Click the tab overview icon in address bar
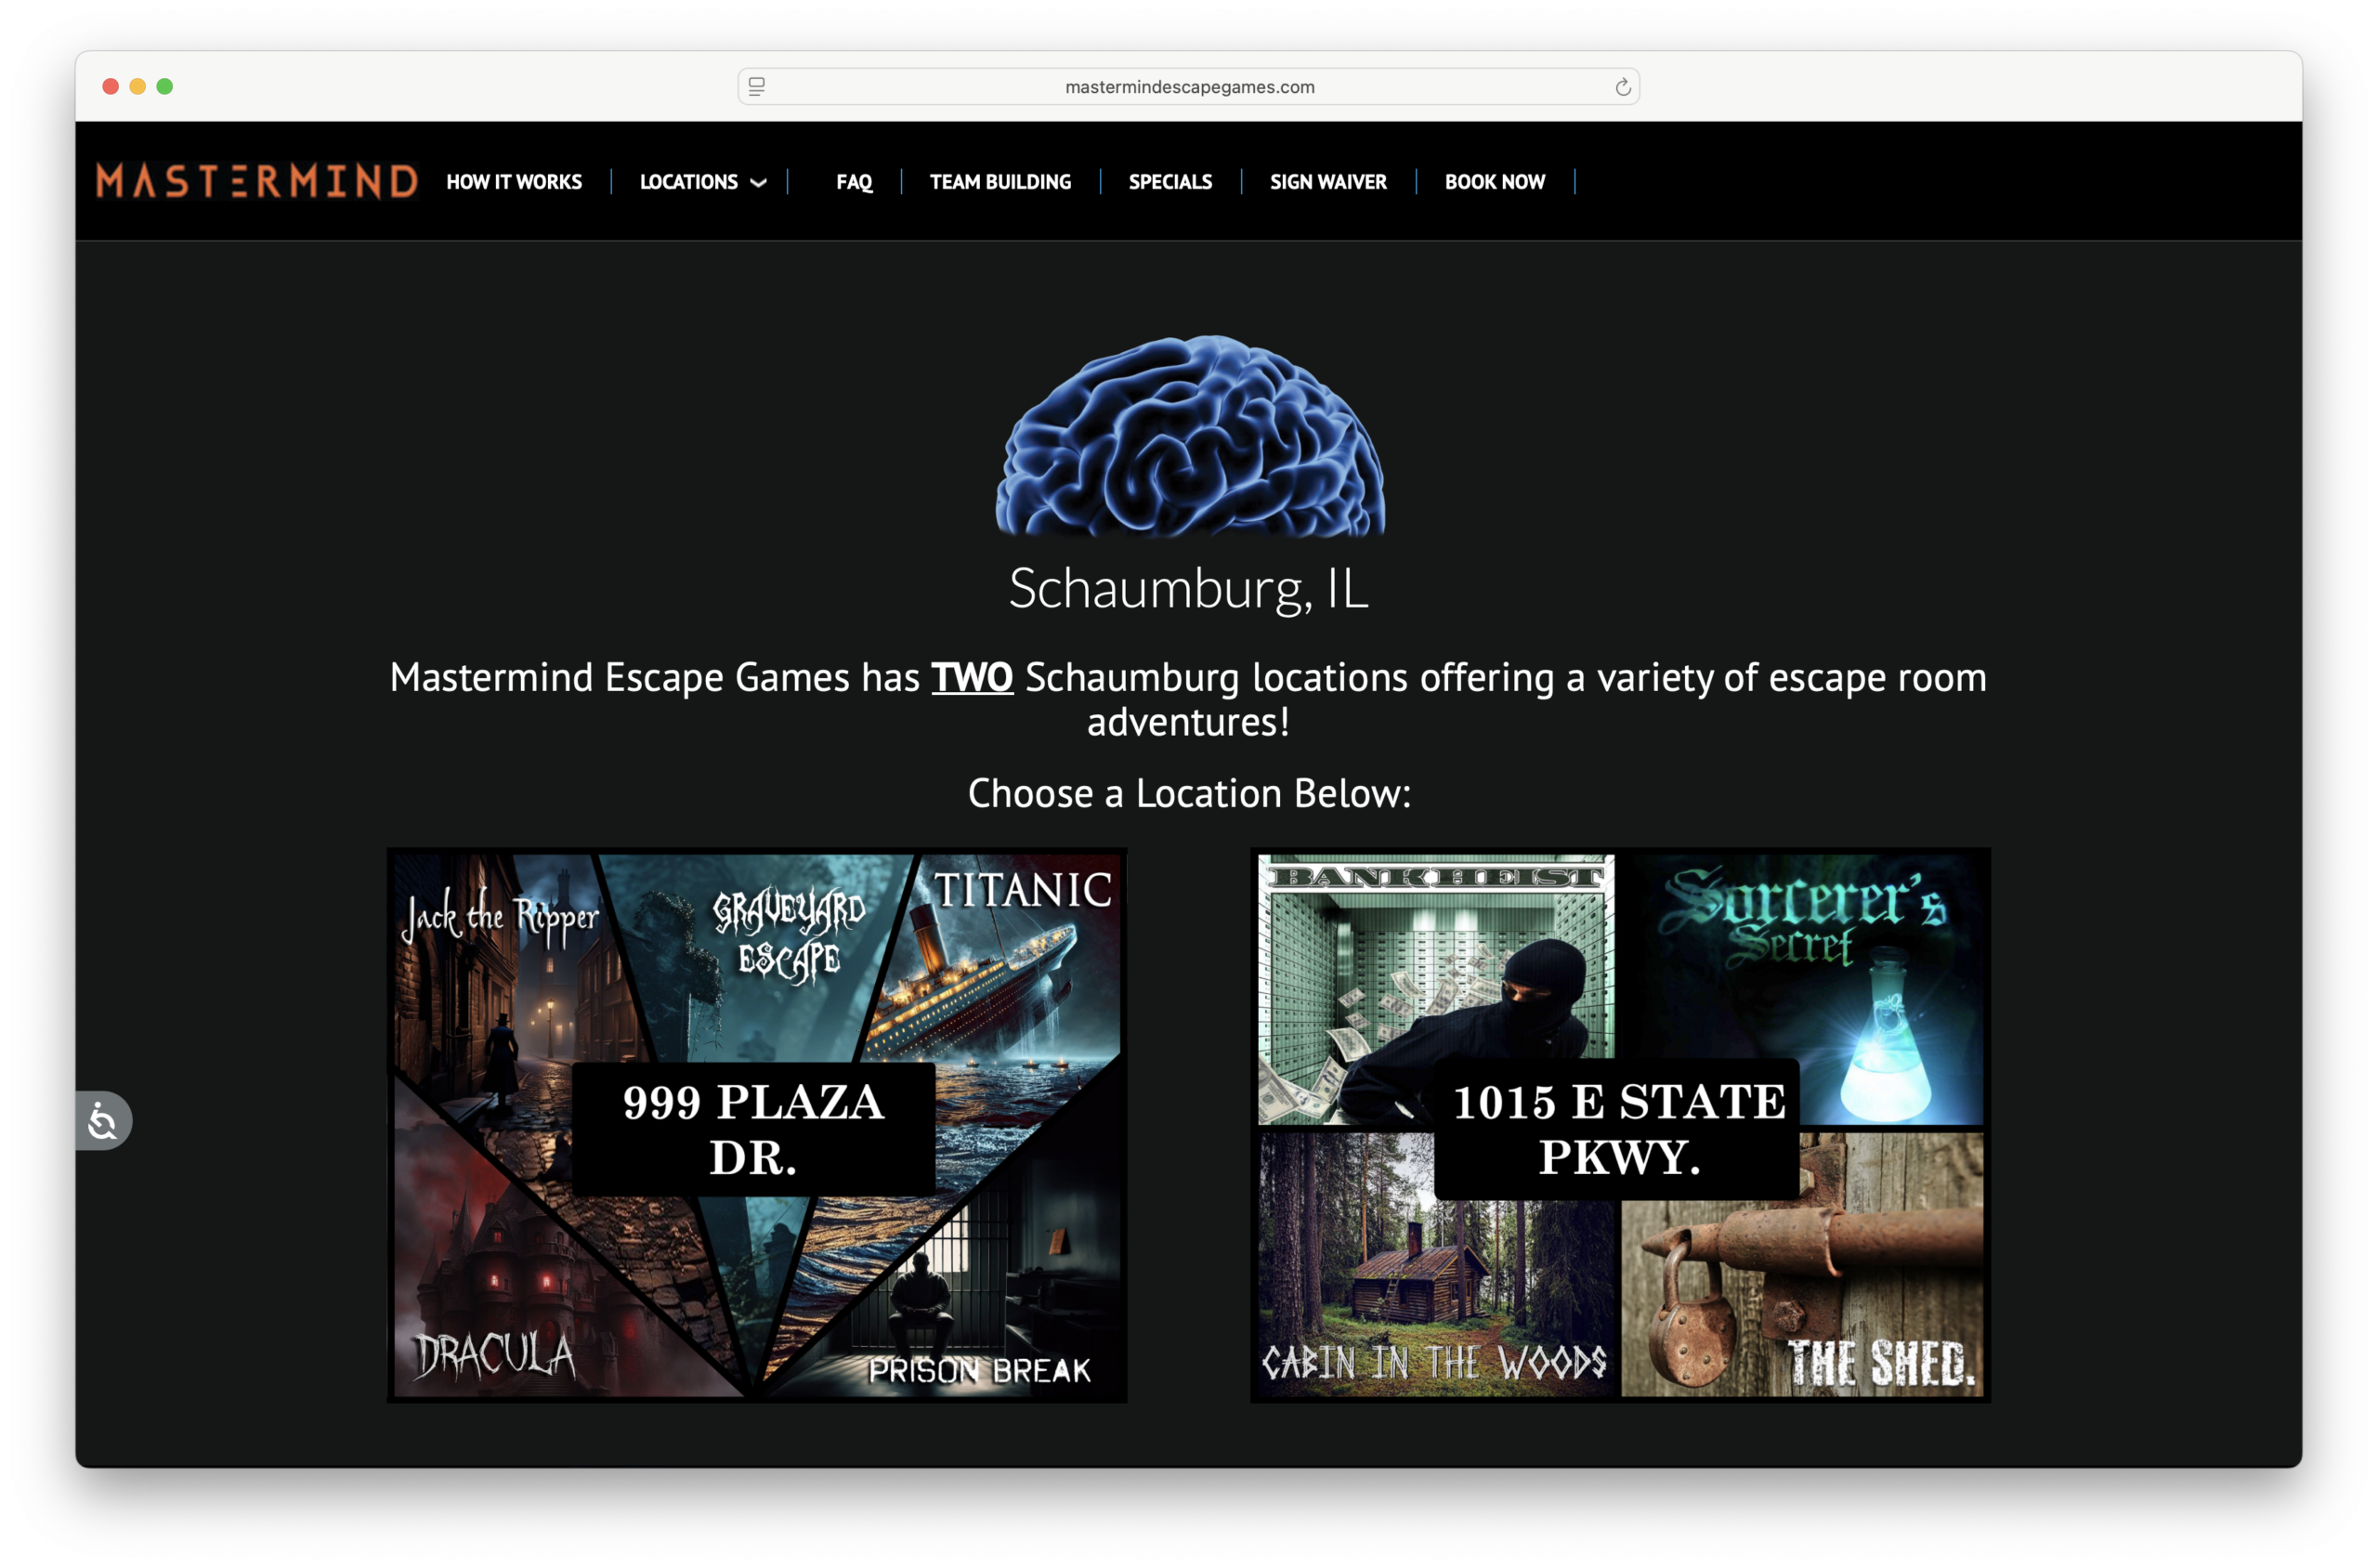 [757, 86]
